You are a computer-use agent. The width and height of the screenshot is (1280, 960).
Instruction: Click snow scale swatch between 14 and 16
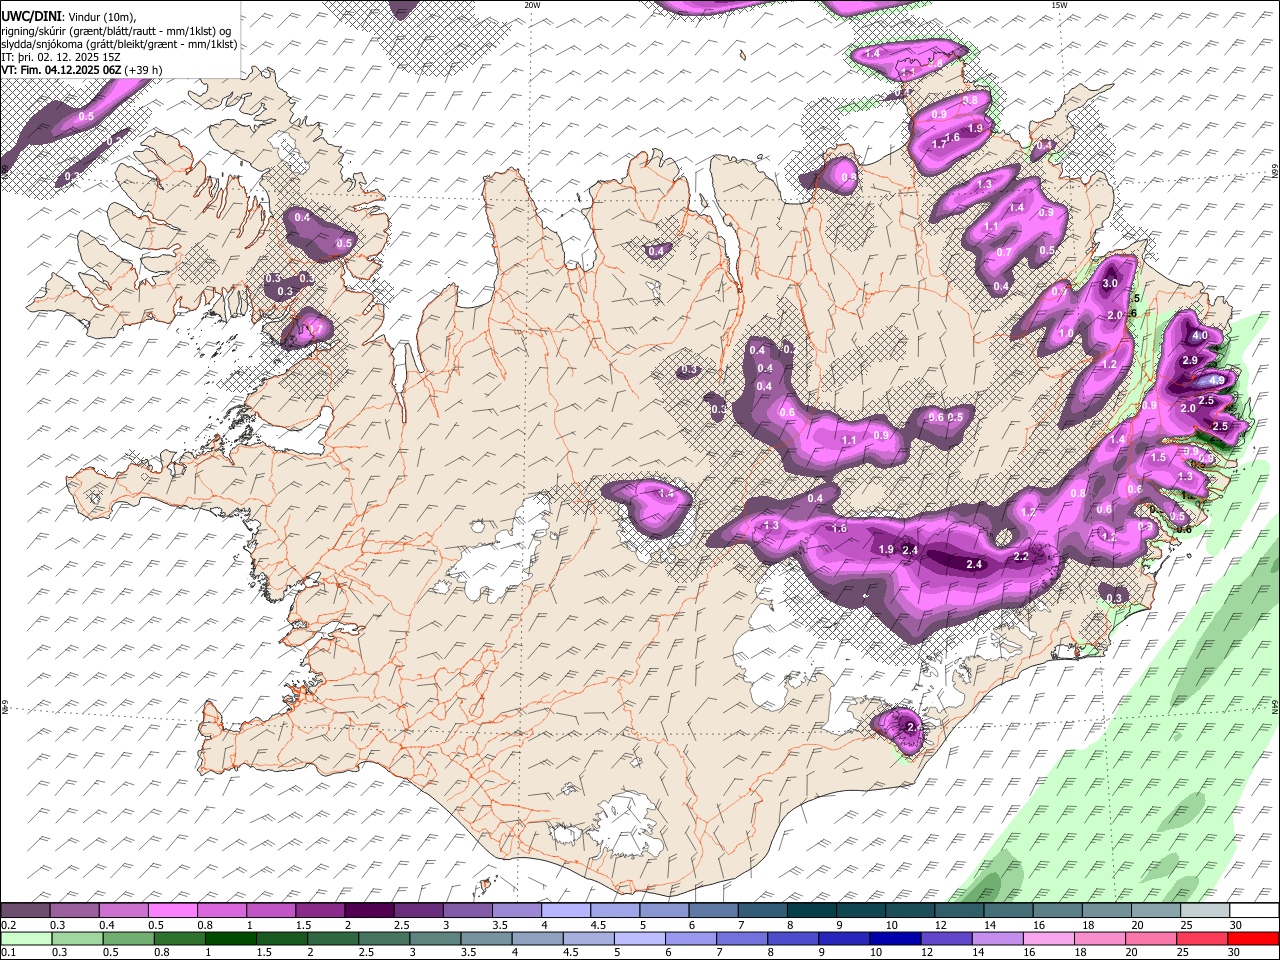pyautogui.click(x=1009, y=910)
